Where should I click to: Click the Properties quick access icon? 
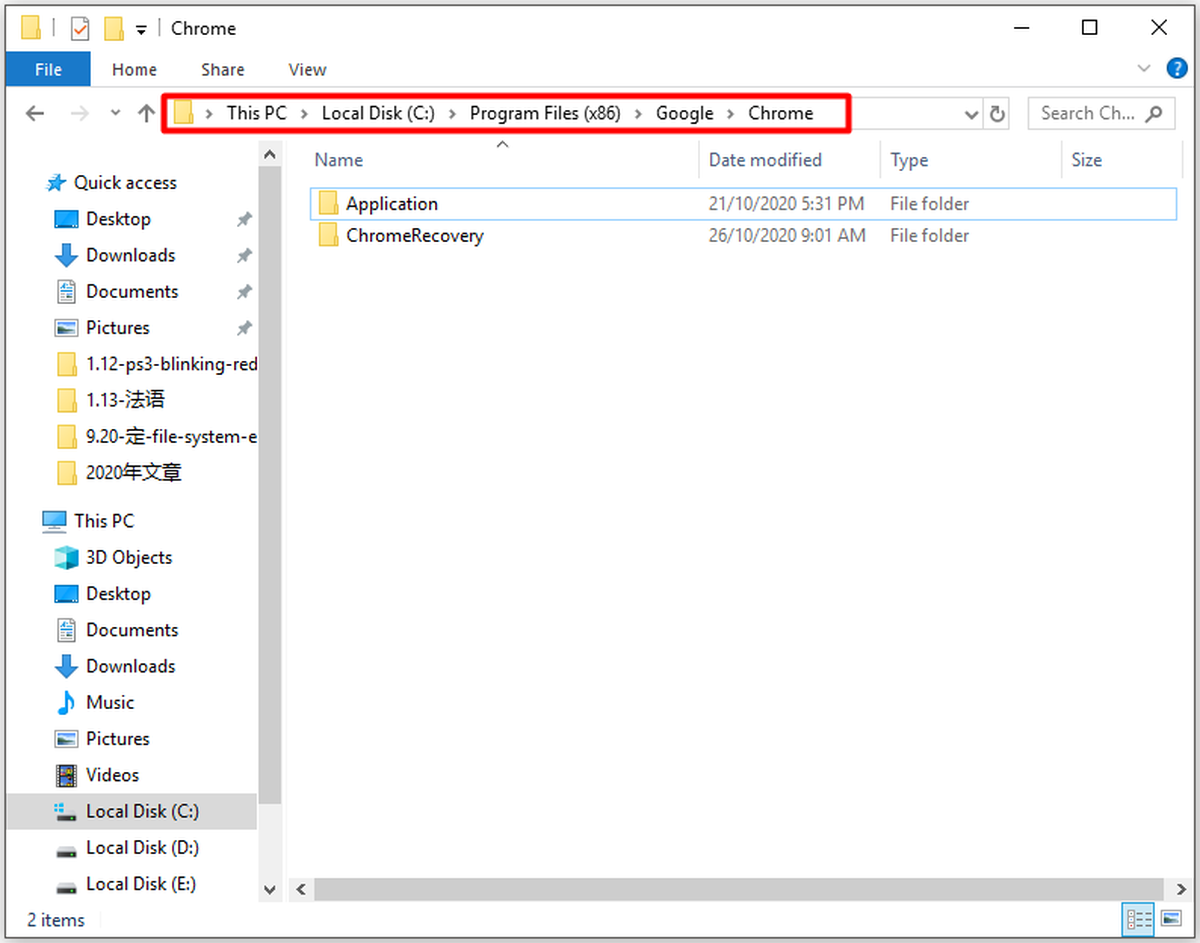80,29
